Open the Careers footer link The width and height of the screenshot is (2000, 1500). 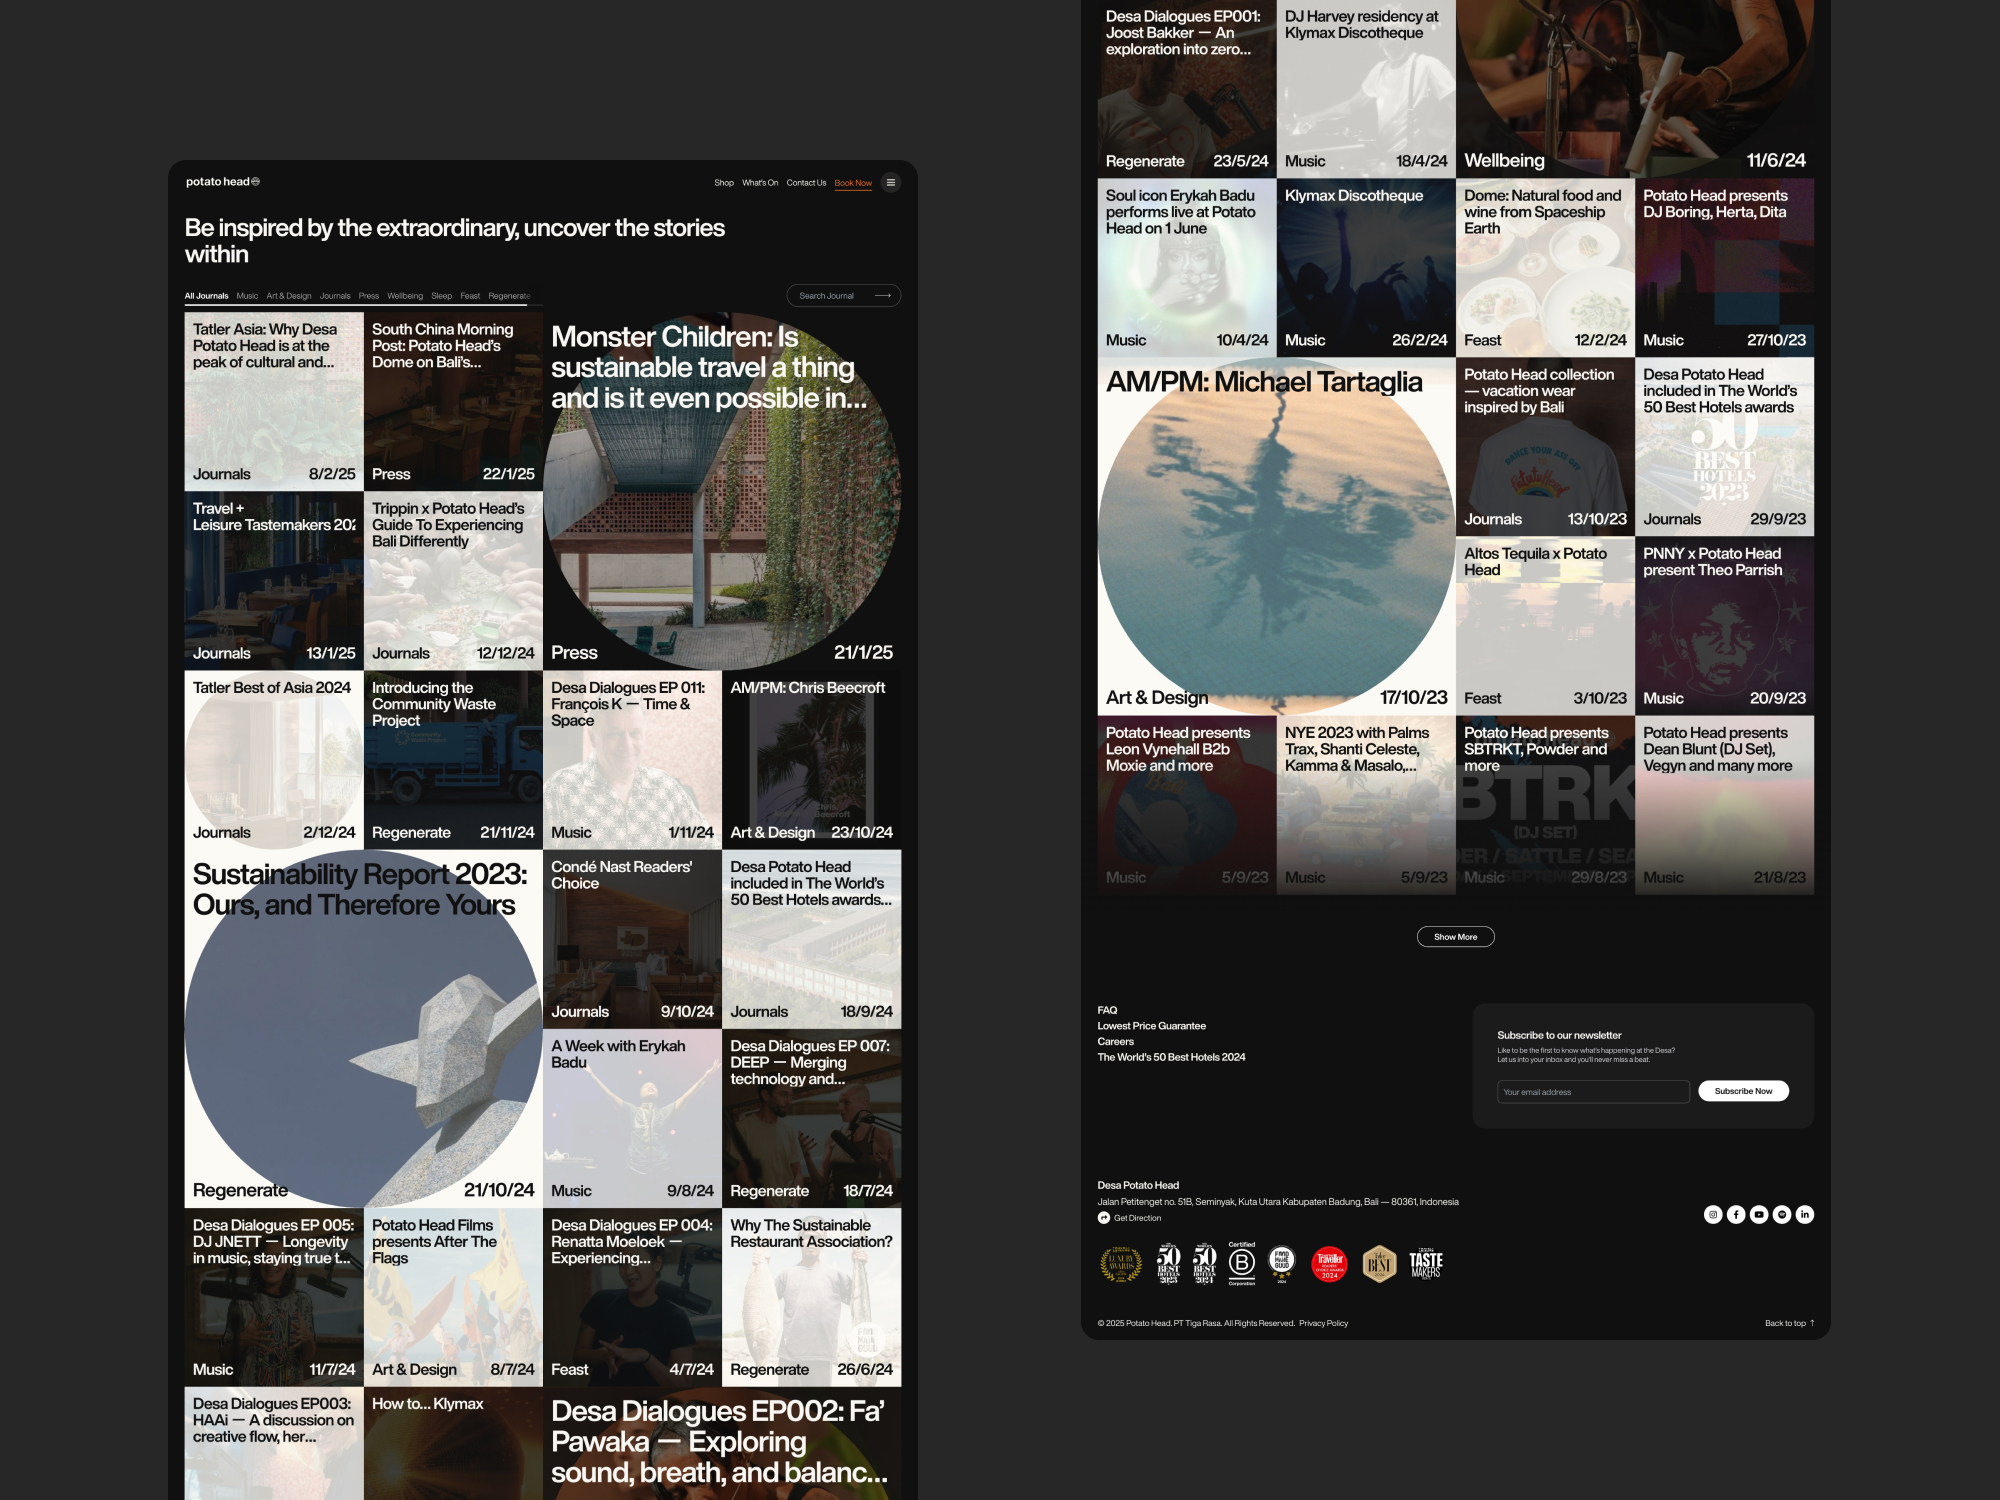click(x=1115, y=1041)
